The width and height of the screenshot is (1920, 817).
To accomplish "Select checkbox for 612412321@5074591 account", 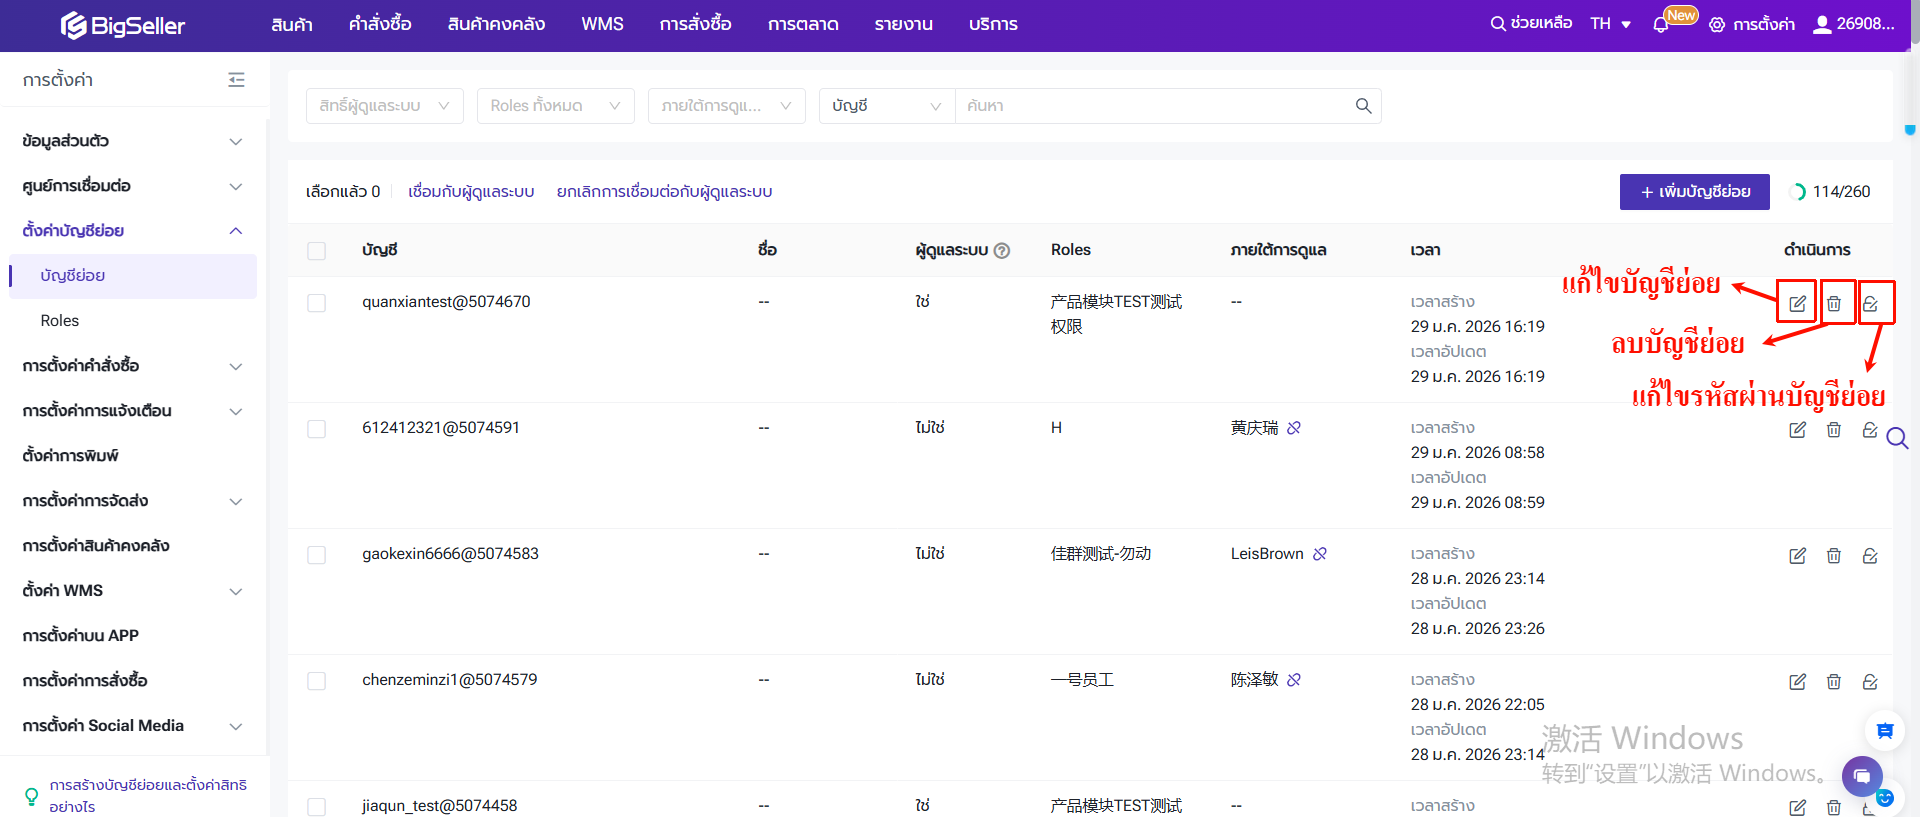I will pyautogui.click(x=317, y=429).
